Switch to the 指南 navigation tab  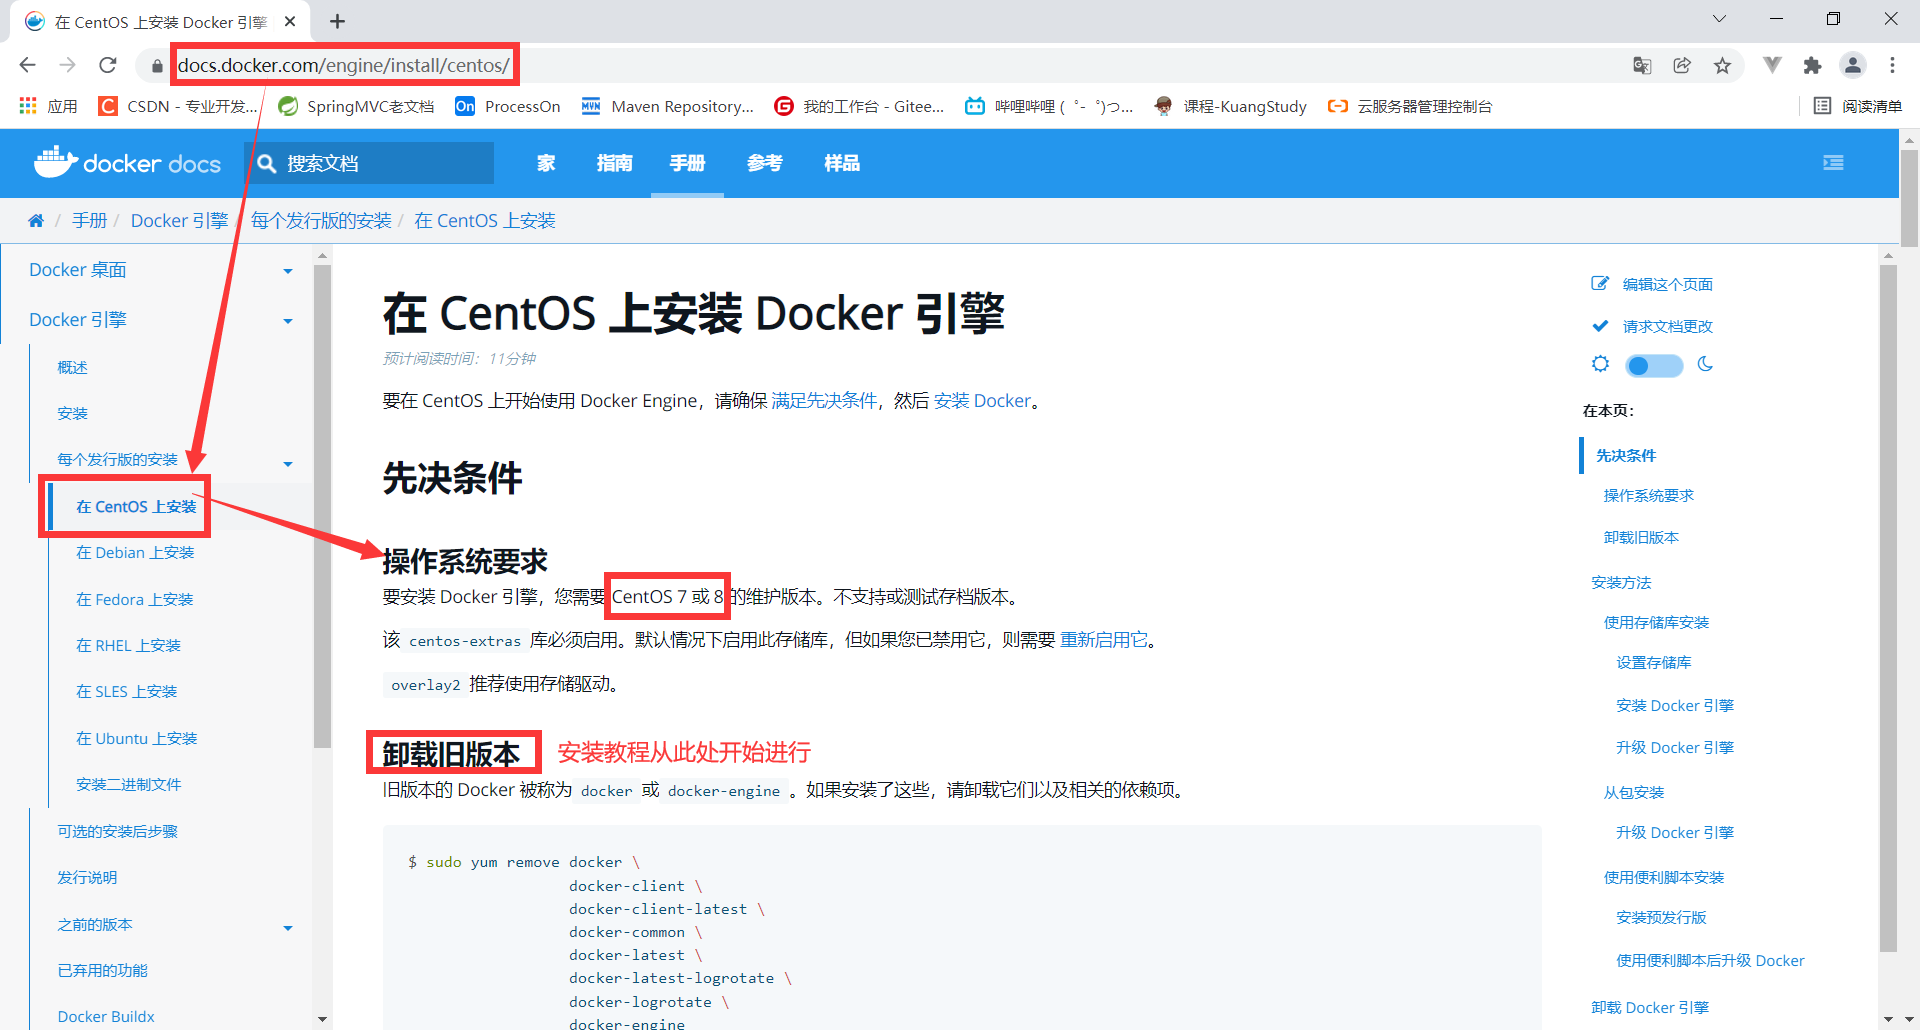pos(615,163)
